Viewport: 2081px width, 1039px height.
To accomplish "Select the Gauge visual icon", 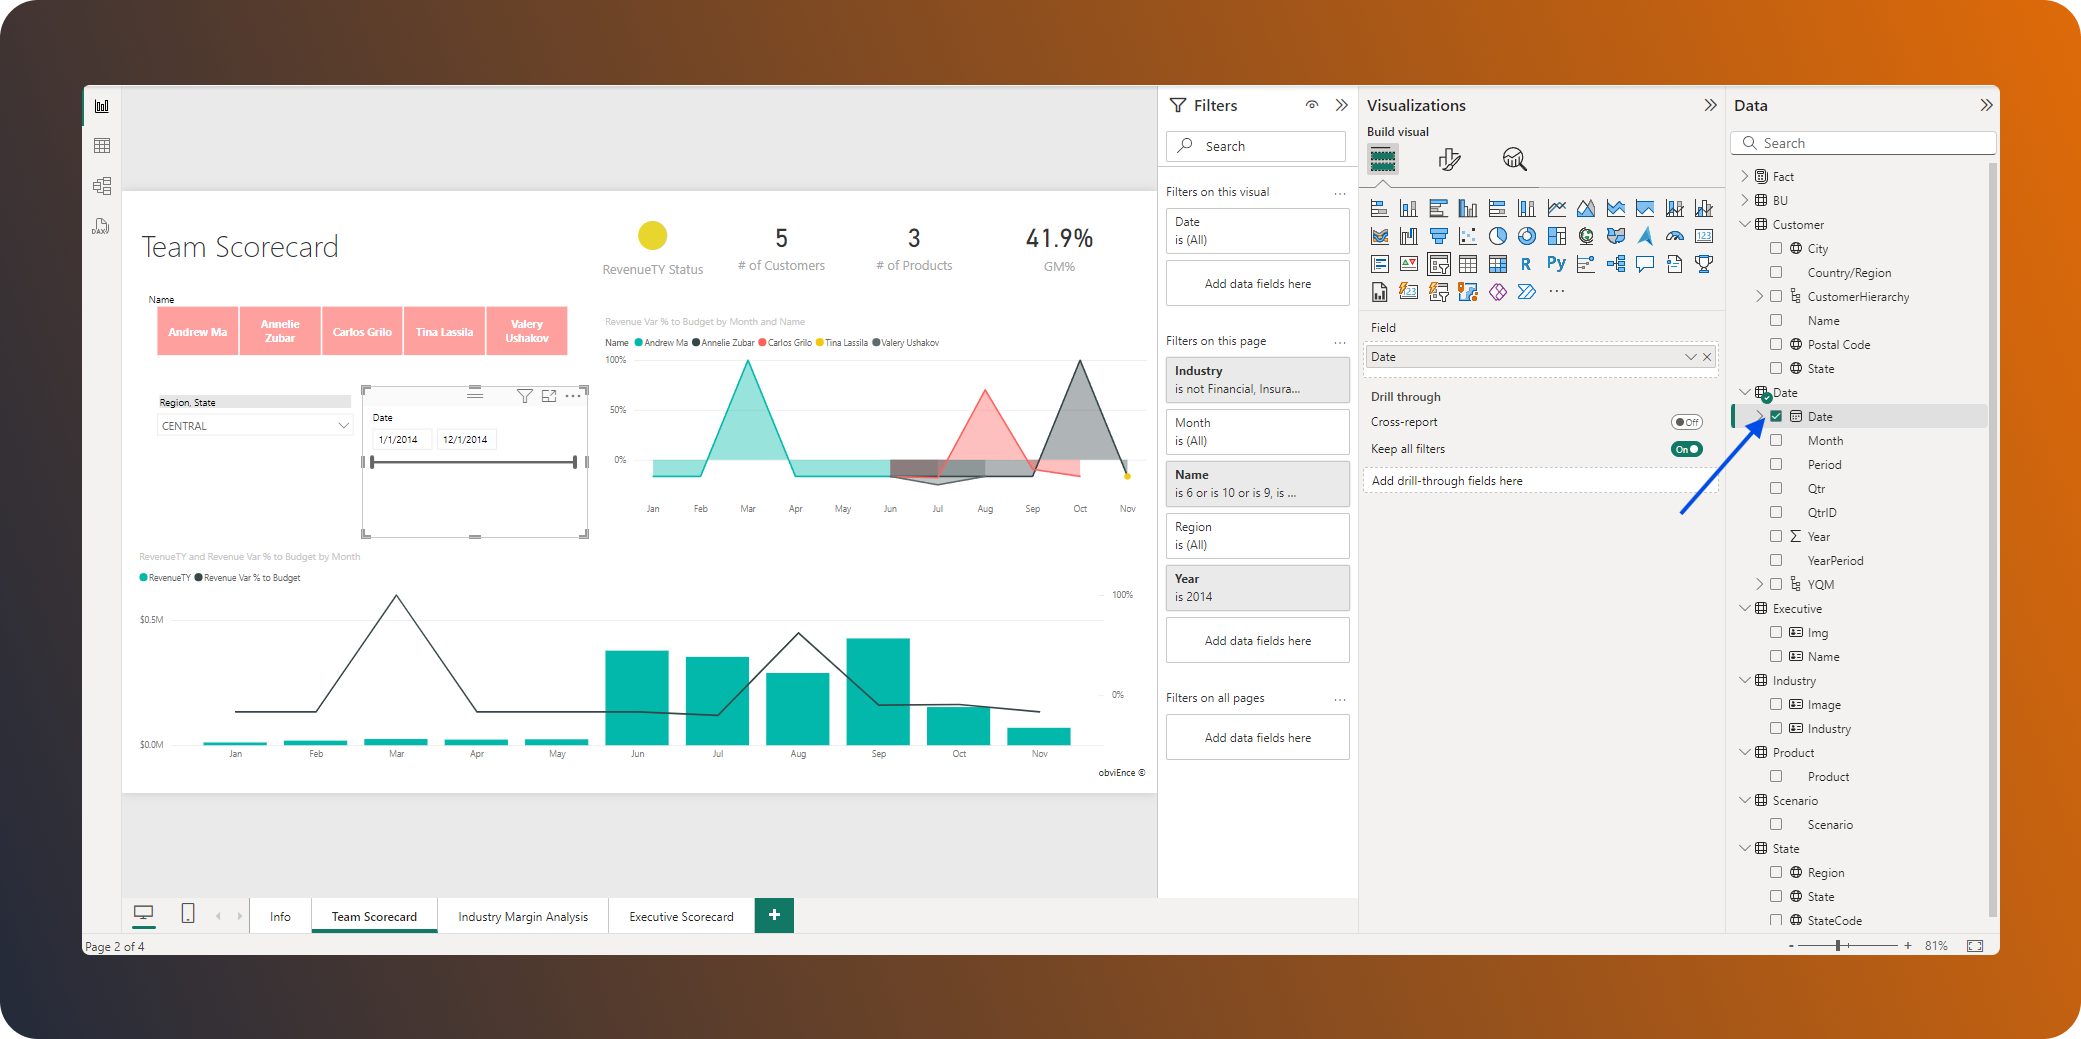I will tap(1674, 236).
